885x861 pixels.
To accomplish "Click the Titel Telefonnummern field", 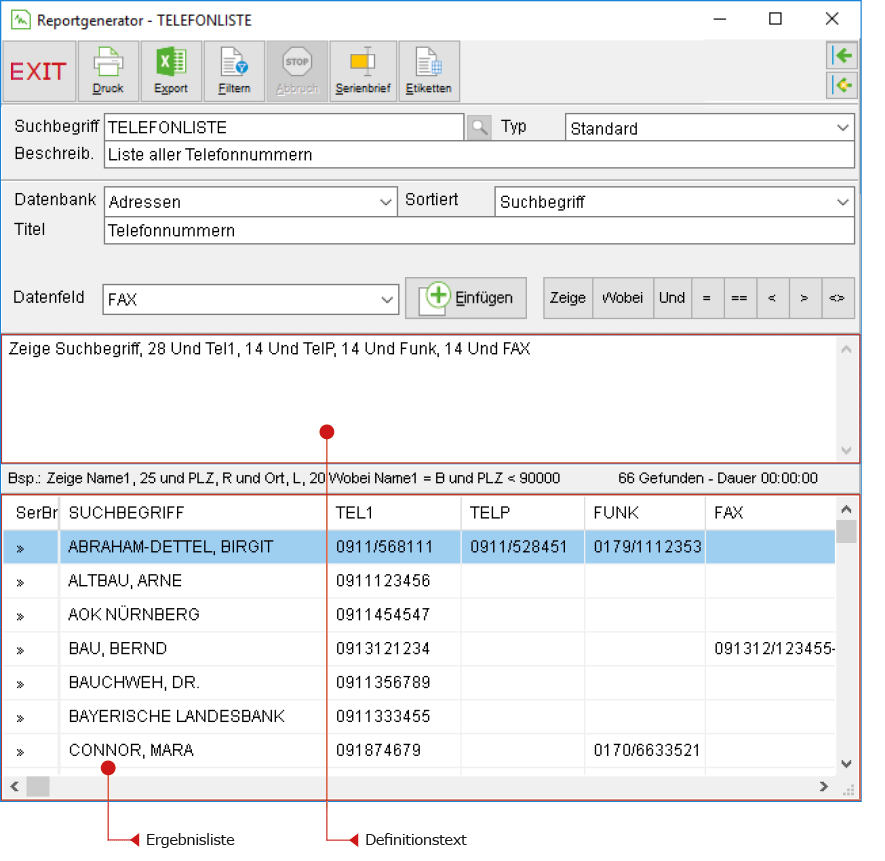I will 479,230.
